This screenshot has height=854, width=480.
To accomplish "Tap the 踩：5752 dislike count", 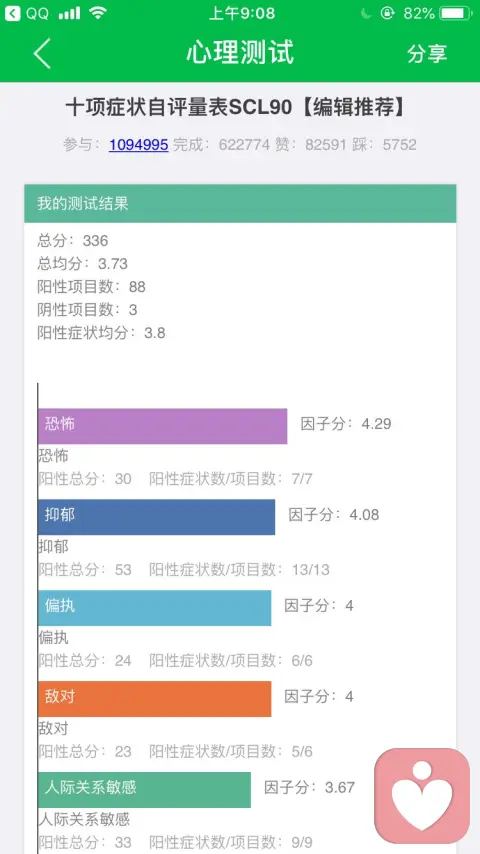I will (384, 144).
